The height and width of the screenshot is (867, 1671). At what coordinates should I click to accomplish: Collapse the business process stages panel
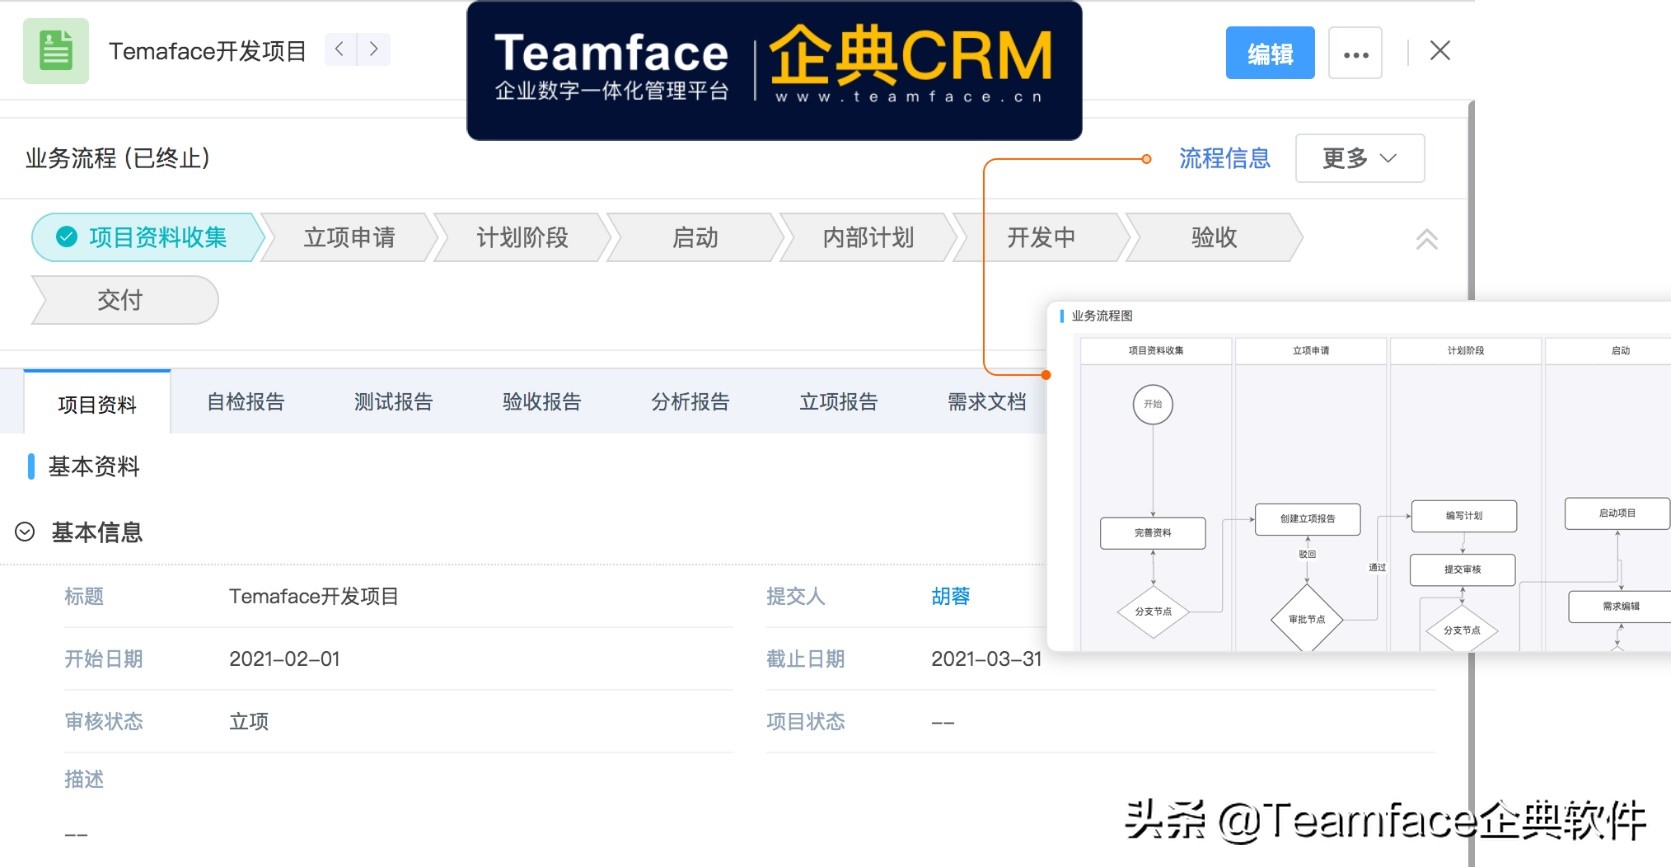pyautogui.click(x=1427, y=239)
